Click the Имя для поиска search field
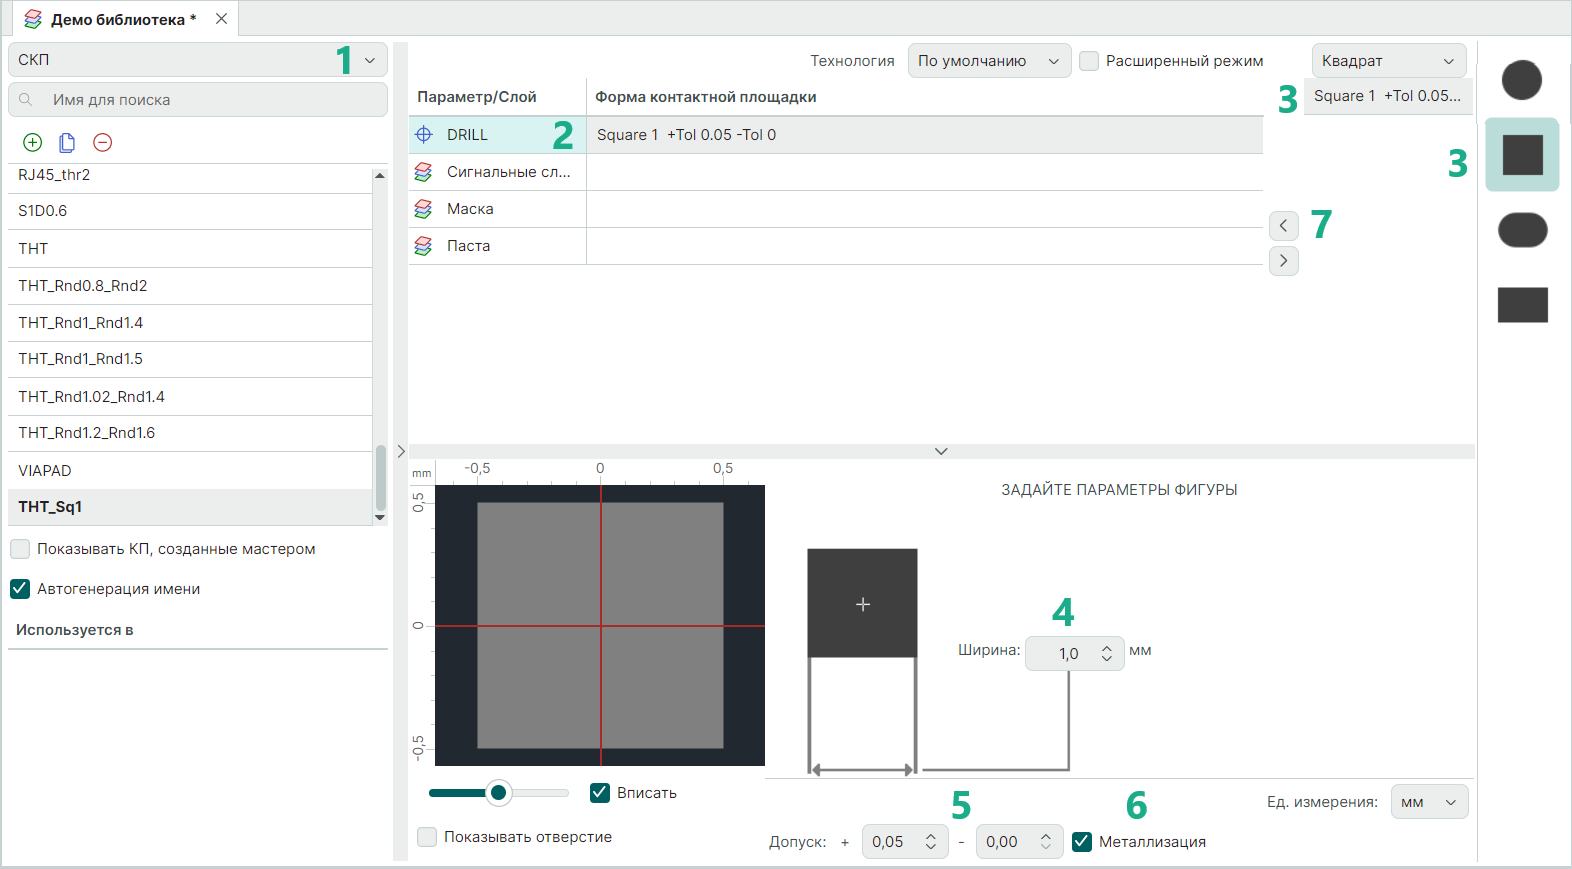 coord(198,100)
